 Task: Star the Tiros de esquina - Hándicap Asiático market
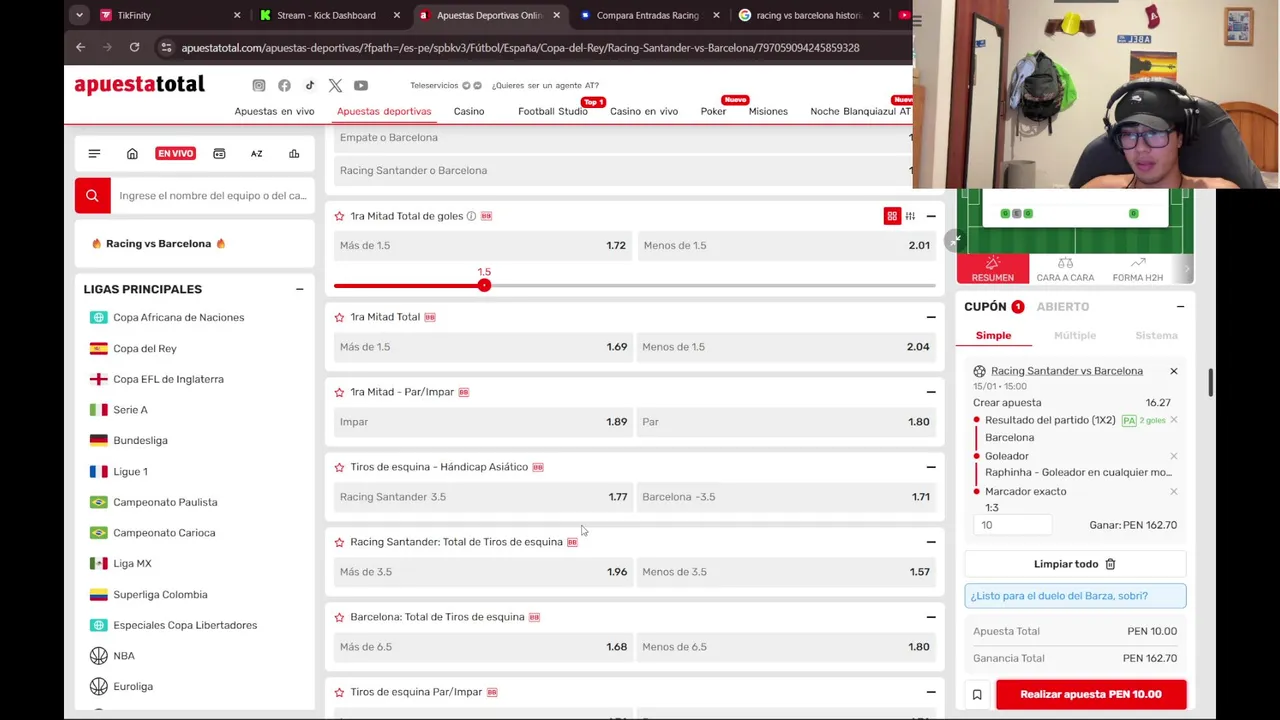[340, 467]
